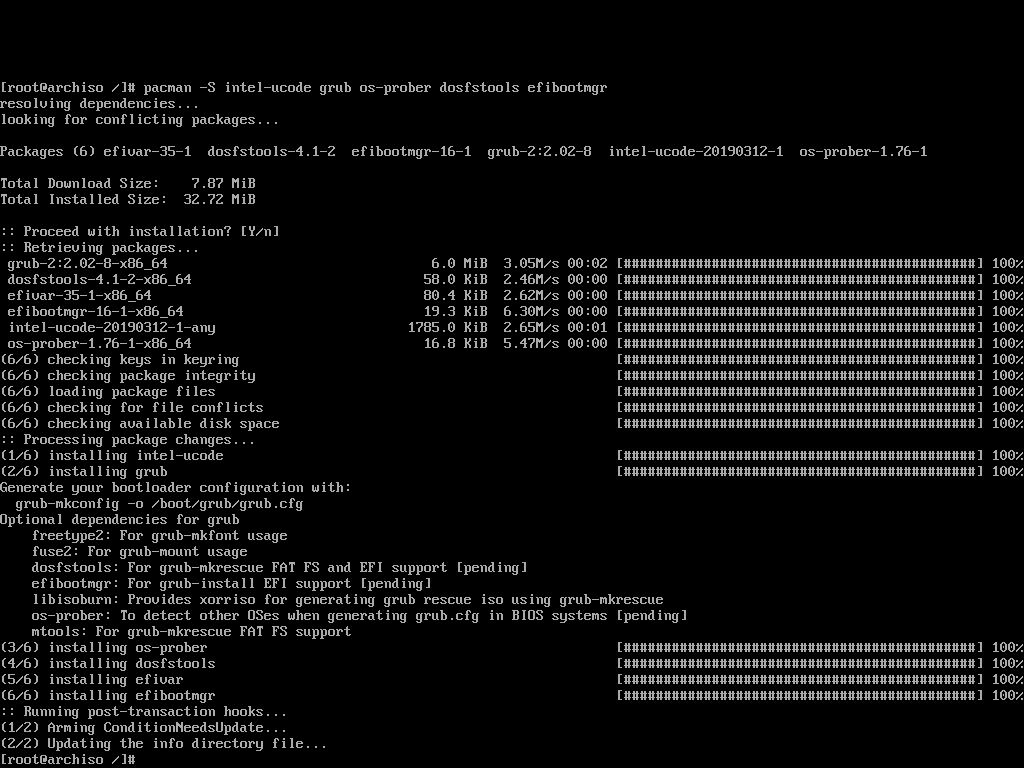Click os-prober-1.76-1-x86_64 download row name
1024x768 pixels.
coord(99,344)
